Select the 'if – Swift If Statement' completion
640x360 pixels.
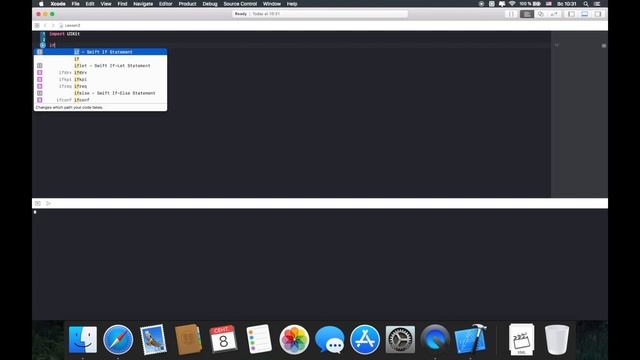[100, 52]
